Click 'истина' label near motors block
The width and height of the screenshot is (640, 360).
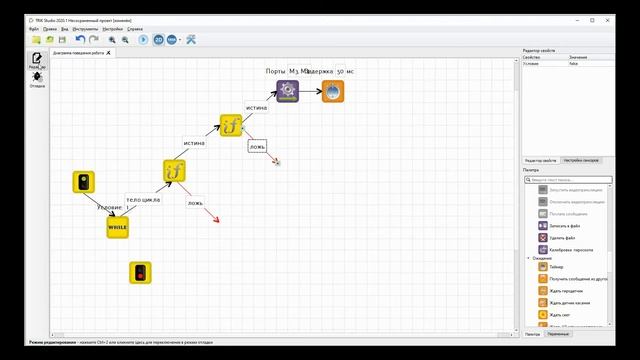coord(256,108)
